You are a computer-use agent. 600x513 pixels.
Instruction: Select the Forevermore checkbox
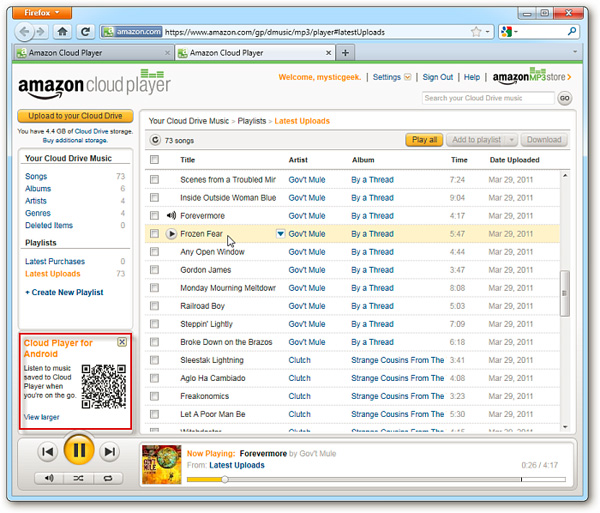(x=154, y=215)
